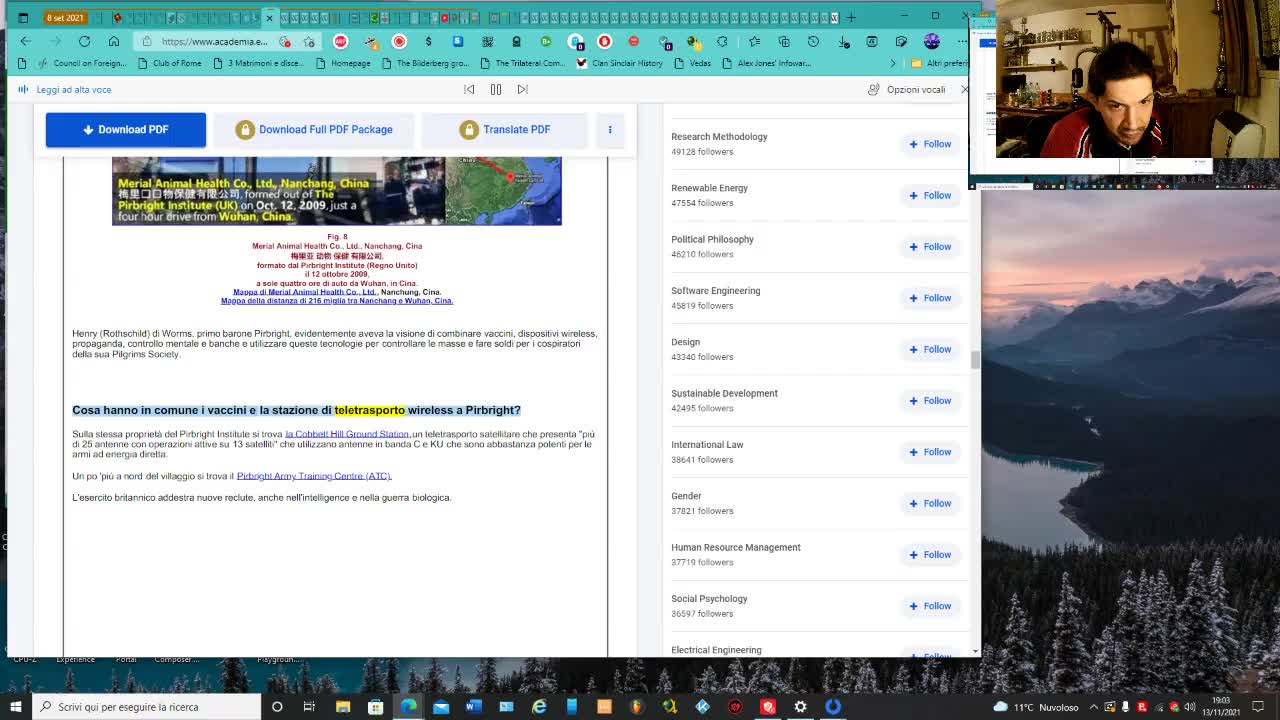Follow Sustainable Development topic

930,401
